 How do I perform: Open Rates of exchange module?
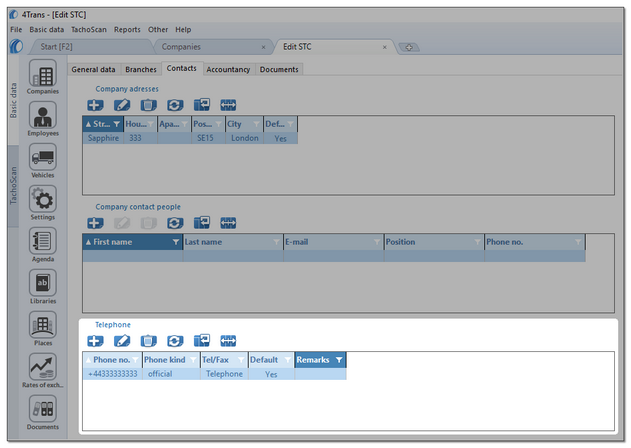(43, 370)
